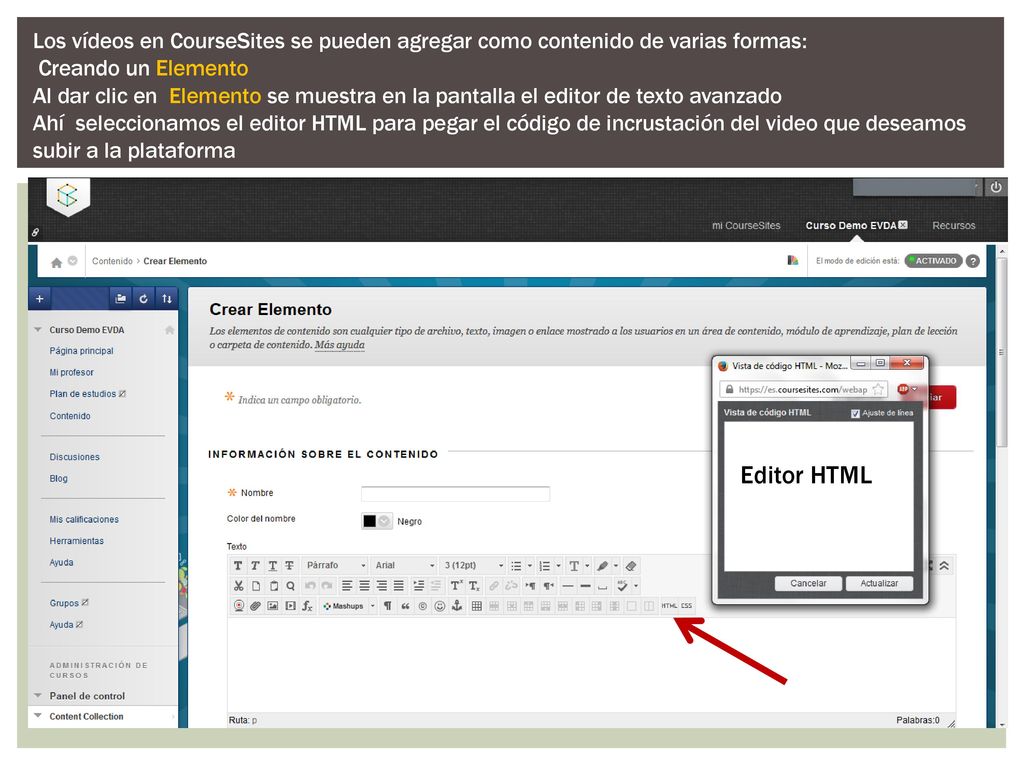This screenshot has height=768, width=1024.
Task: Expand the Panel de control section
Action: point(38,696)
